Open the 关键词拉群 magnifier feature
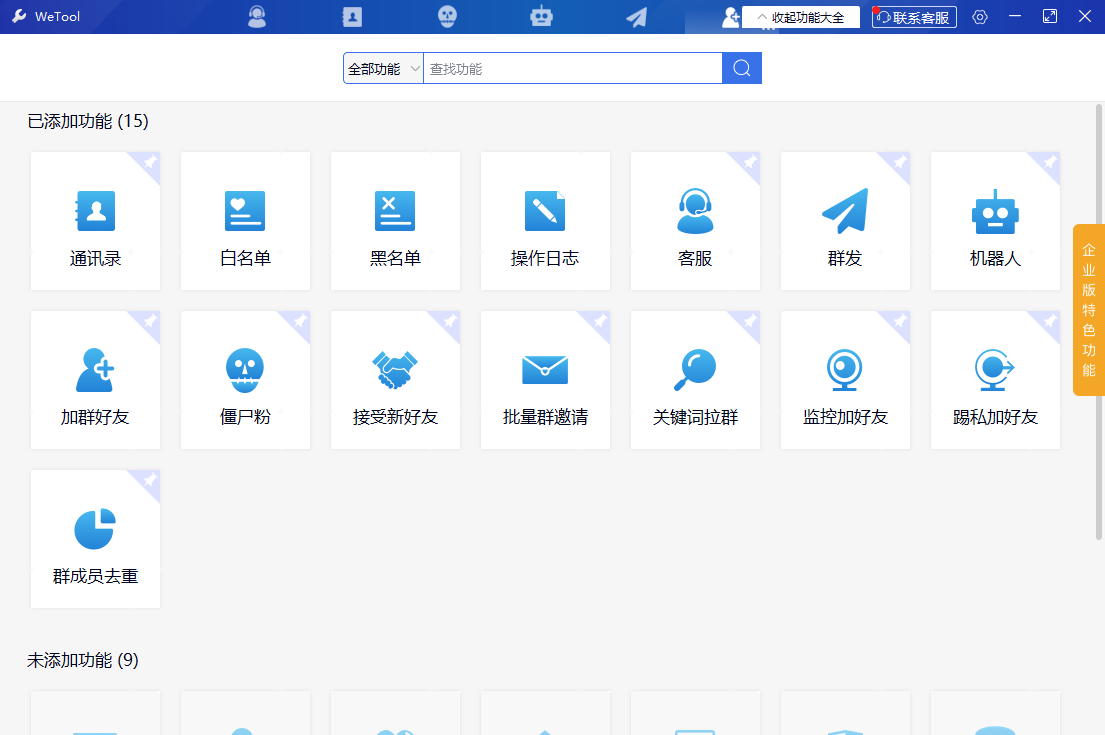1105x735 pixels. click(696, 380)
